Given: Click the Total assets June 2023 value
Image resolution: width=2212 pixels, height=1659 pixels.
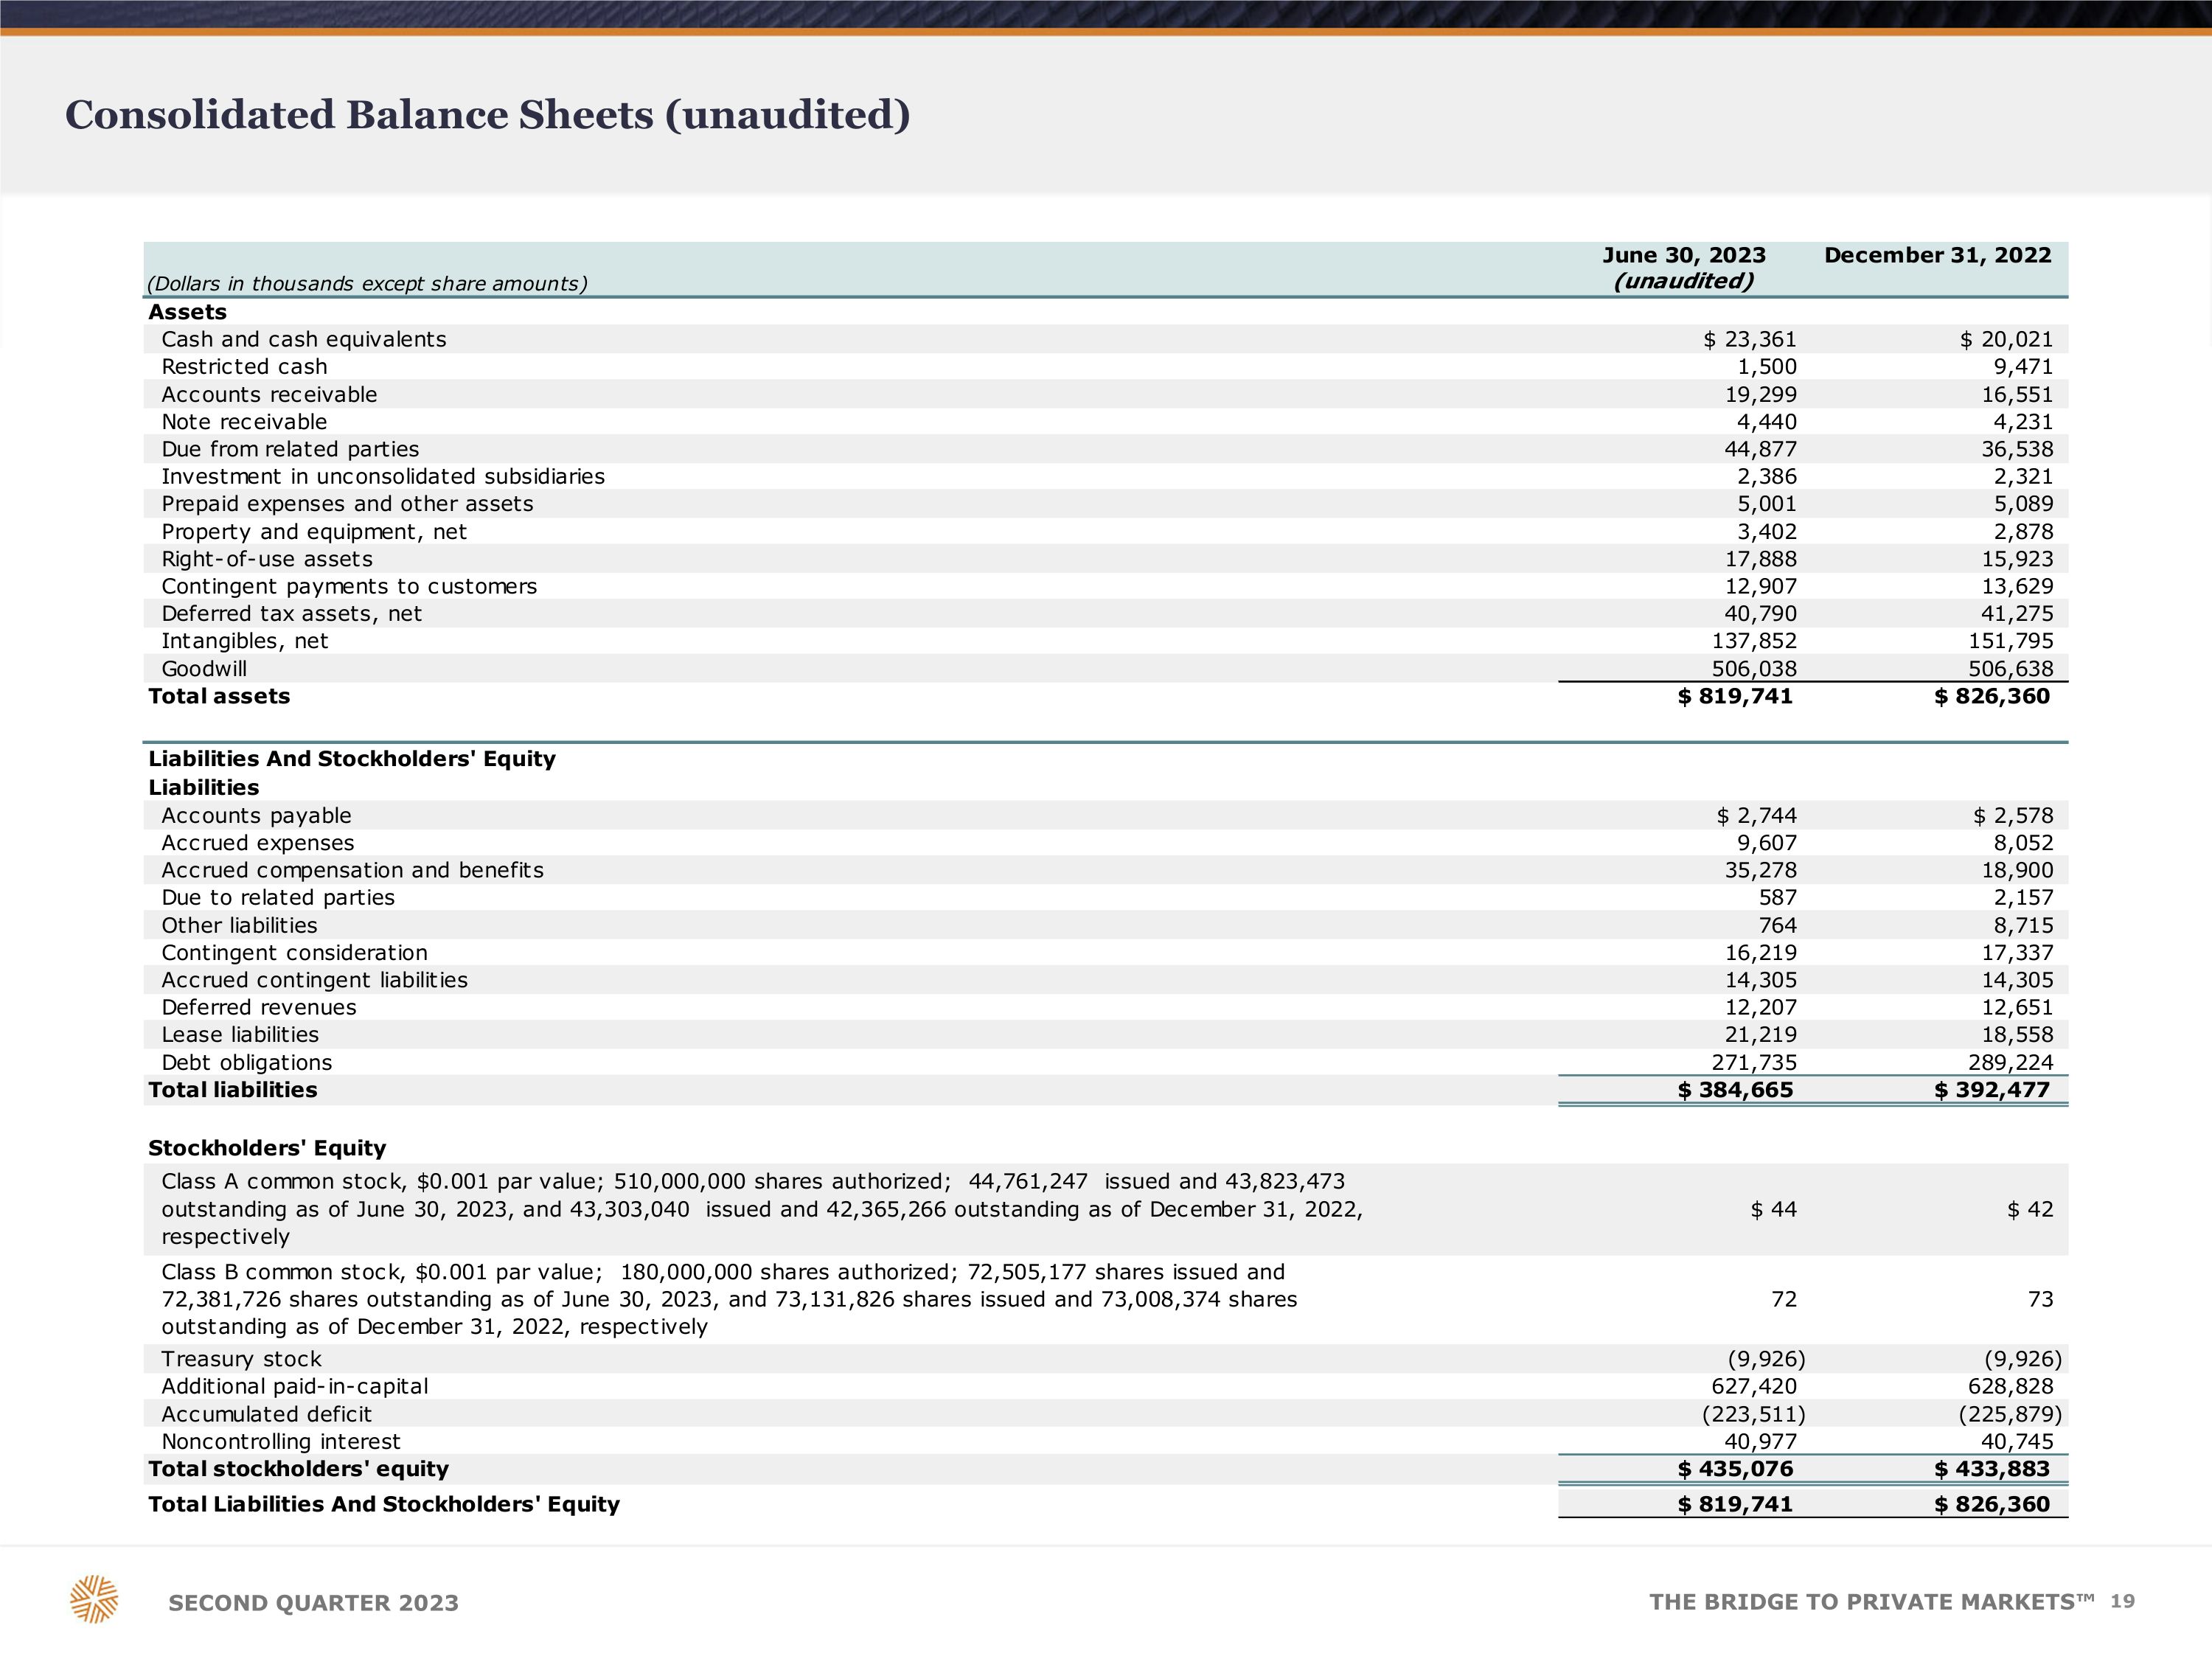Looking at the screenshot, I should pos(1735,697).
